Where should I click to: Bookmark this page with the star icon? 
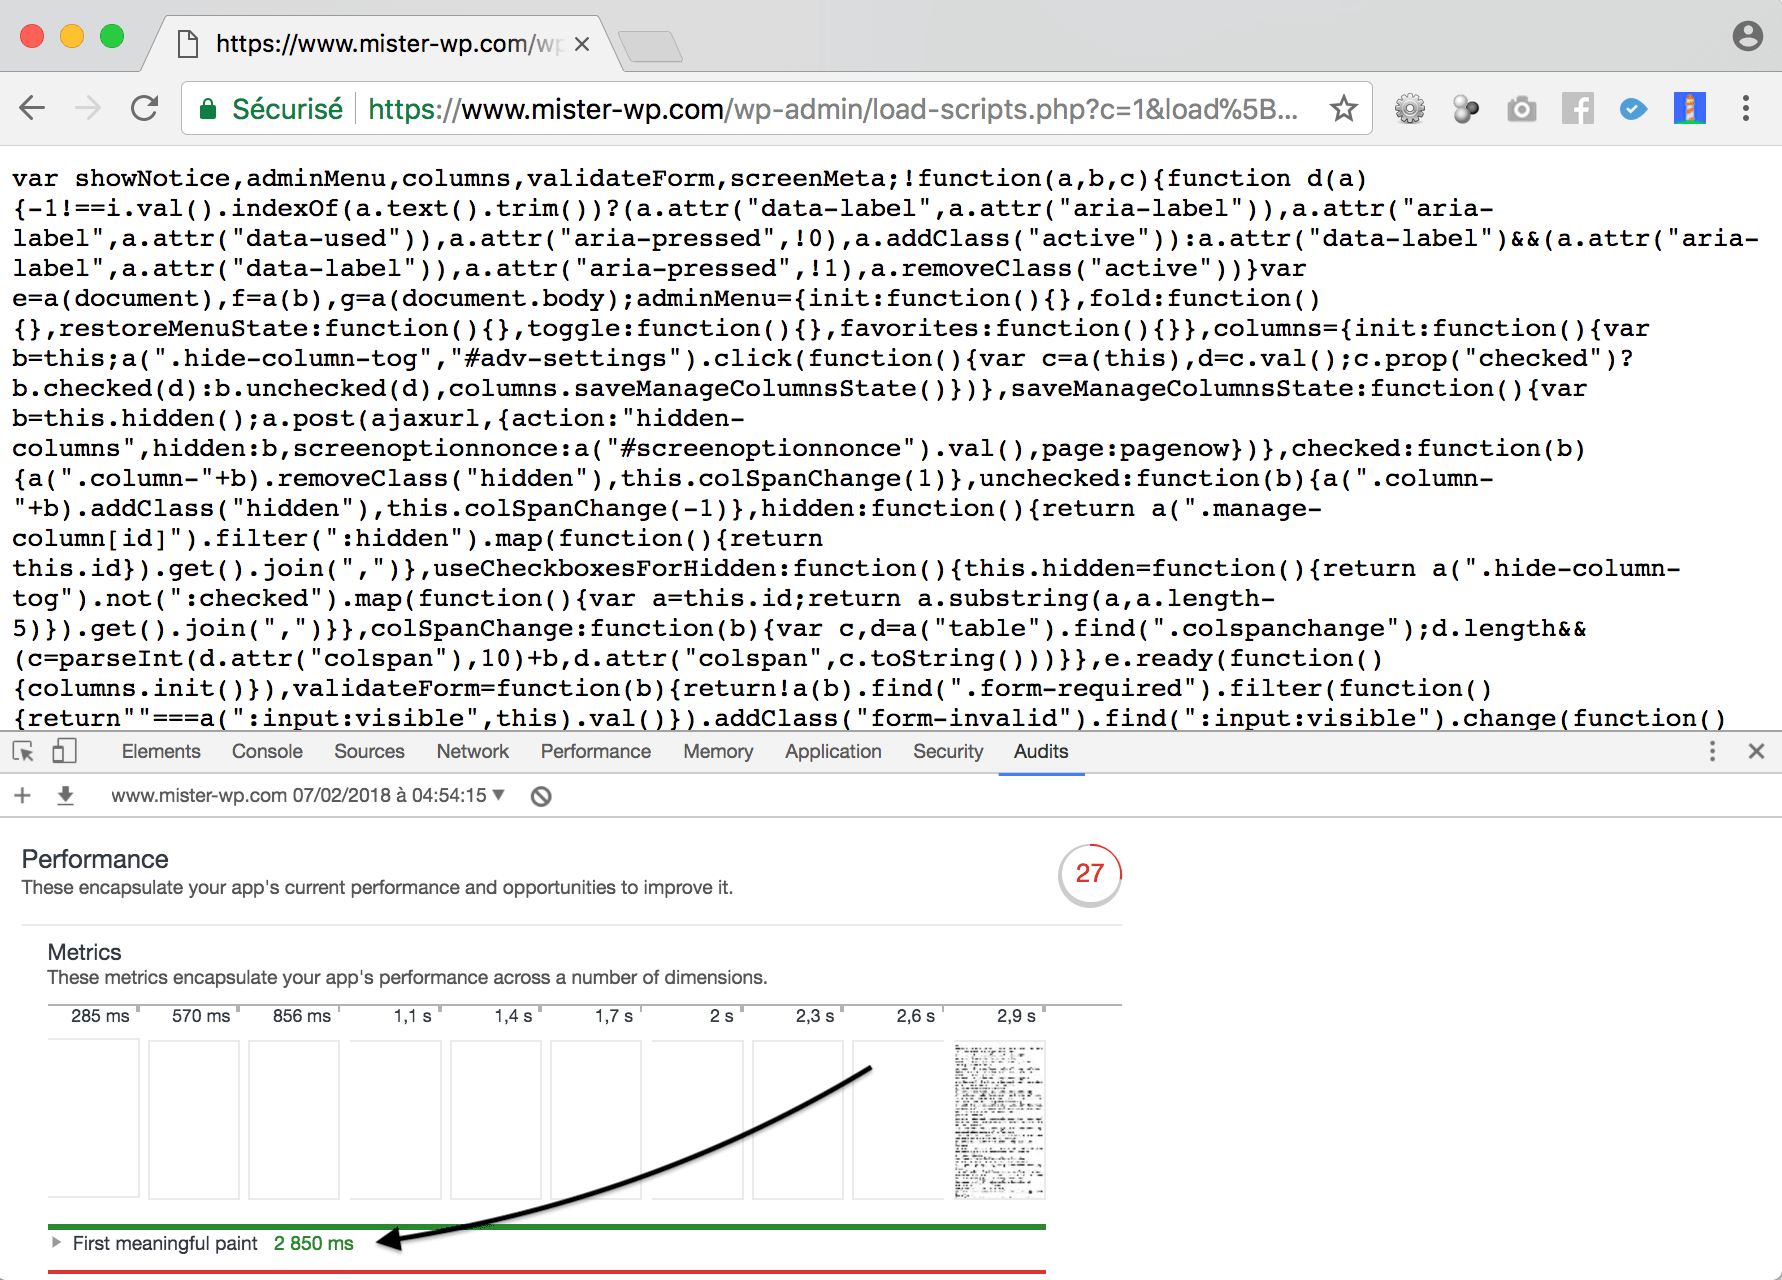point(1343,108)
